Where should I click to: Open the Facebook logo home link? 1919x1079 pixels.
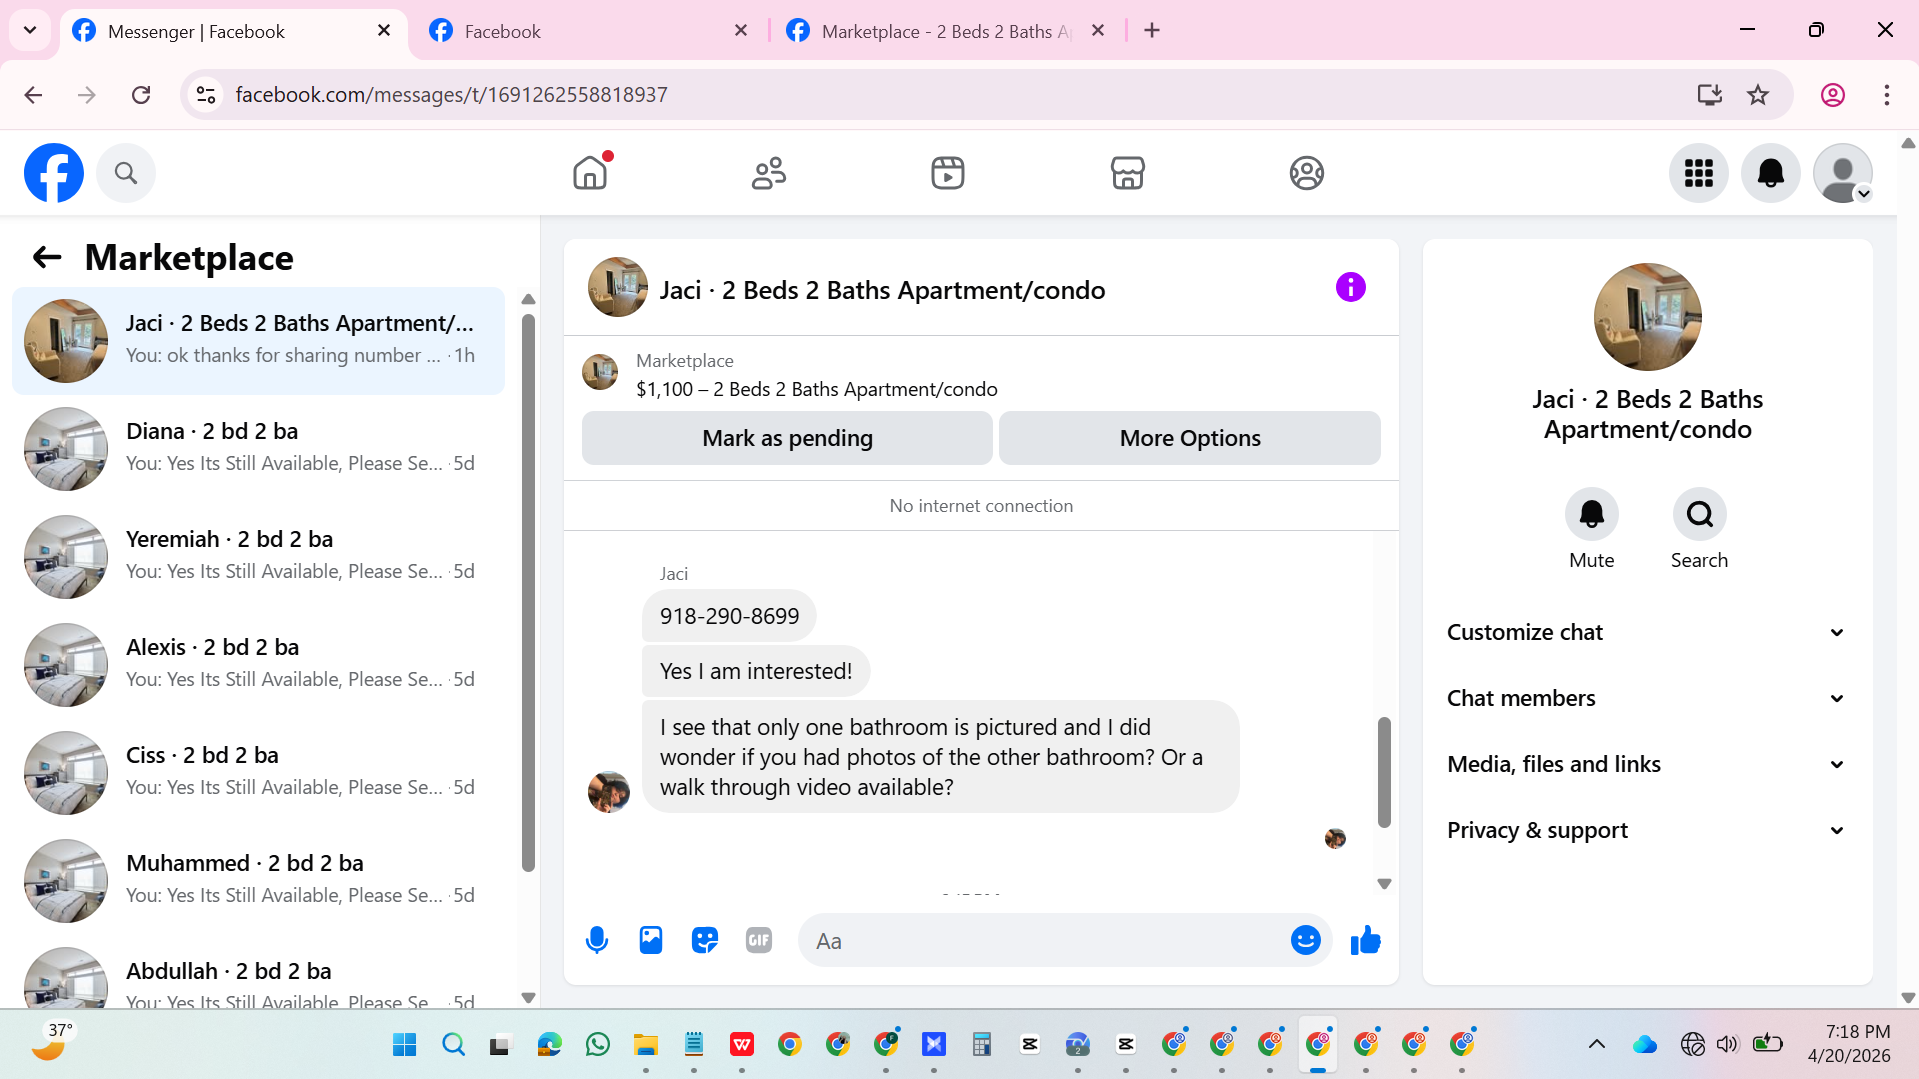pyautogui.click(x=54, y=173)
